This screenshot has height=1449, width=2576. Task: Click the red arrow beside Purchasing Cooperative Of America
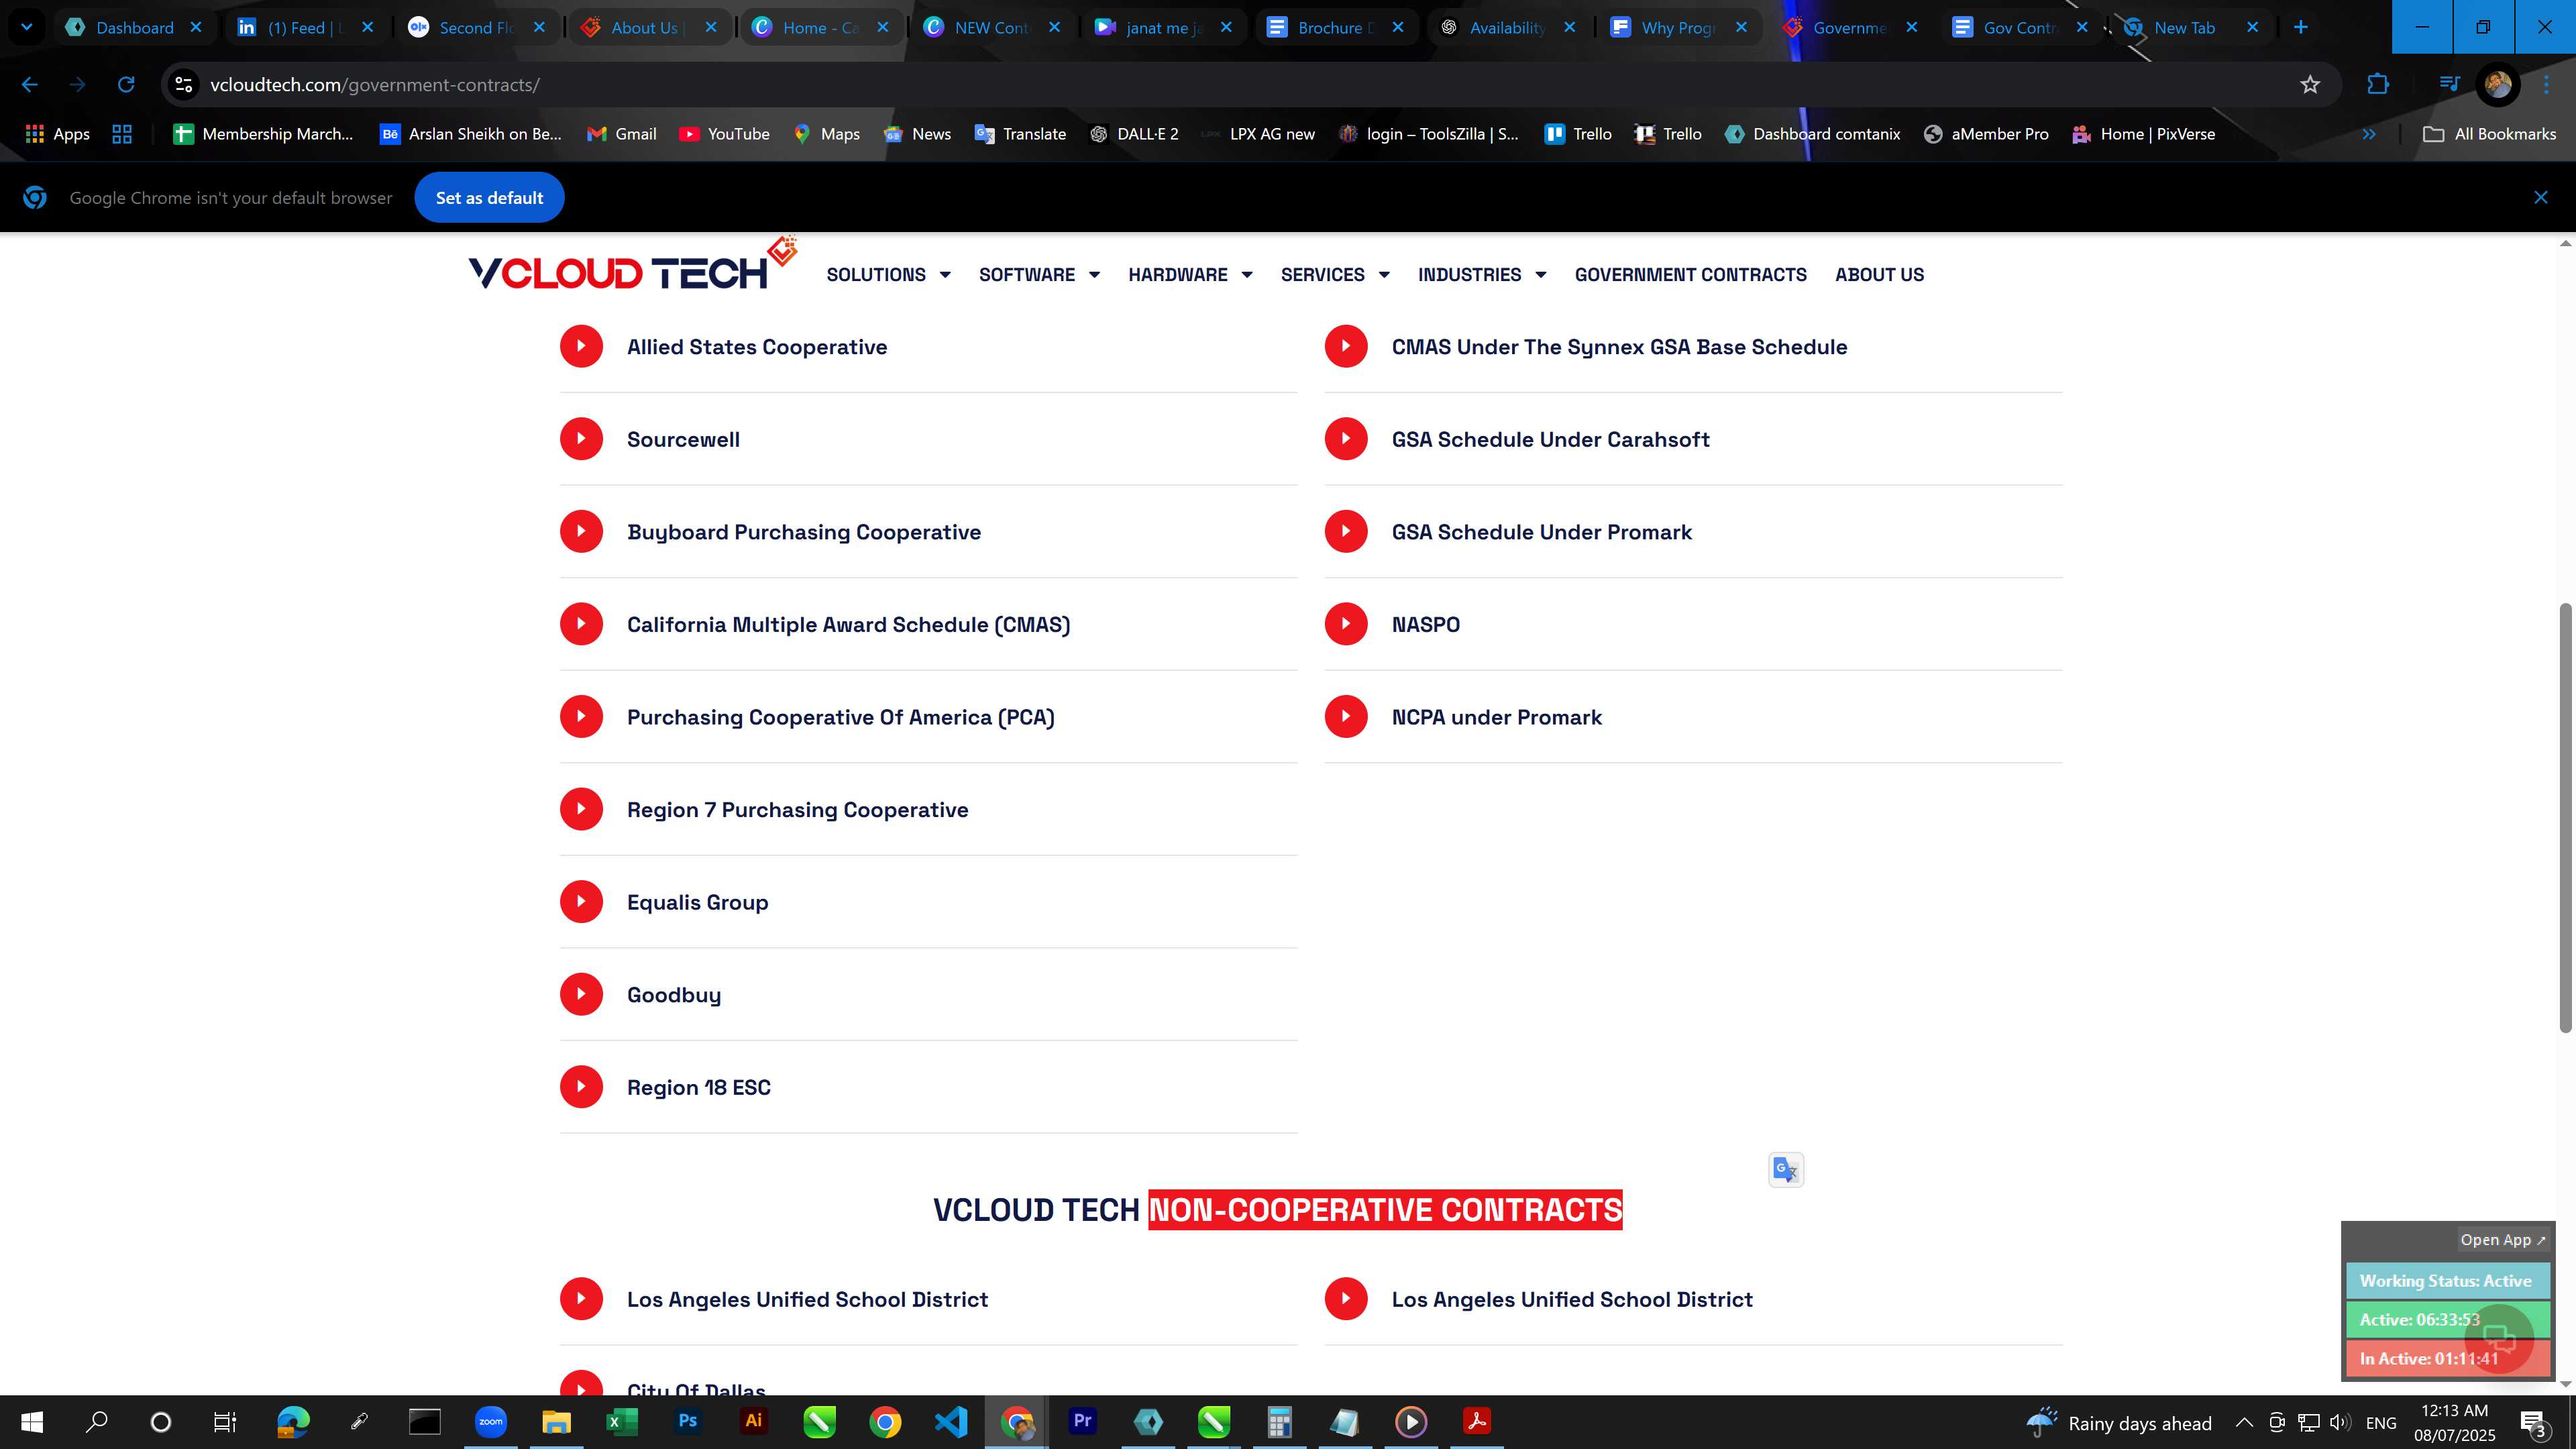581,716
